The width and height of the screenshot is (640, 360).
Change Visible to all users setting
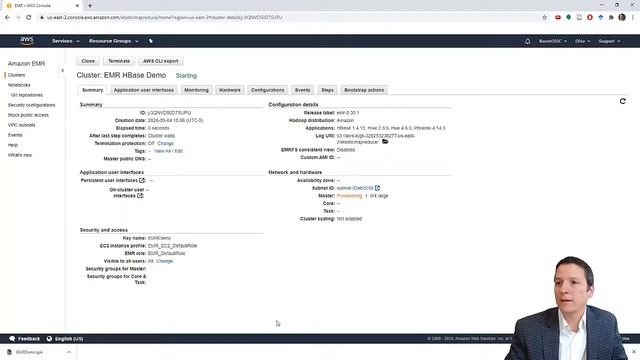tap(164, 261)
